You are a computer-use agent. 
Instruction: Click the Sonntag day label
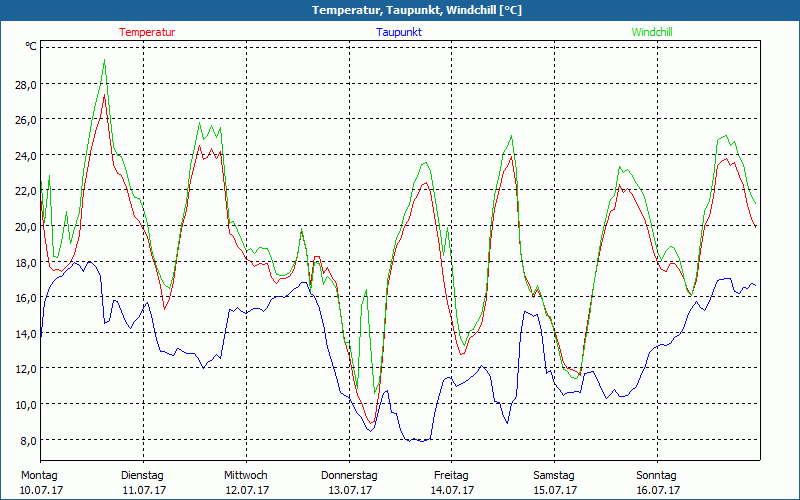tap(657, 475)
